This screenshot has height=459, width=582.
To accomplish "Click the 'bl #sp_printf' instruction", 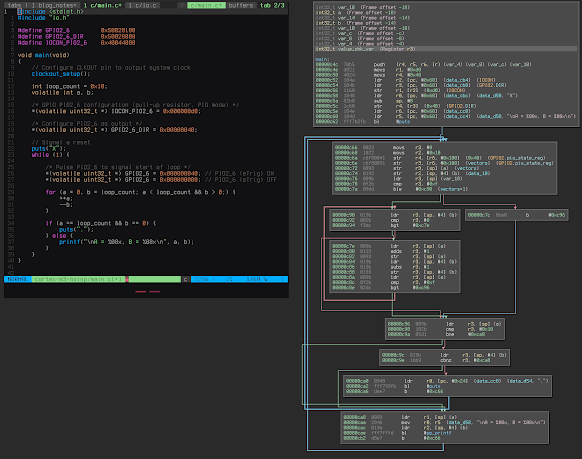I will click(398, 433).
